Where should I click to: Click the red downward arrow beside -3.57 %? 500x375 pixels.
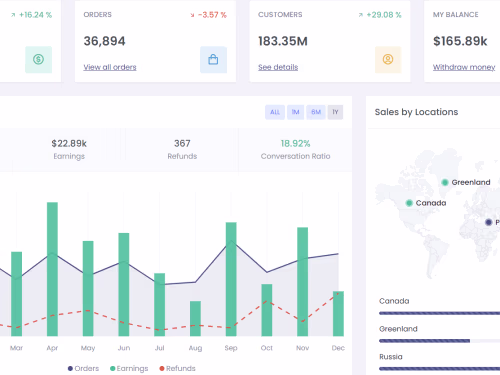point(192,15)
